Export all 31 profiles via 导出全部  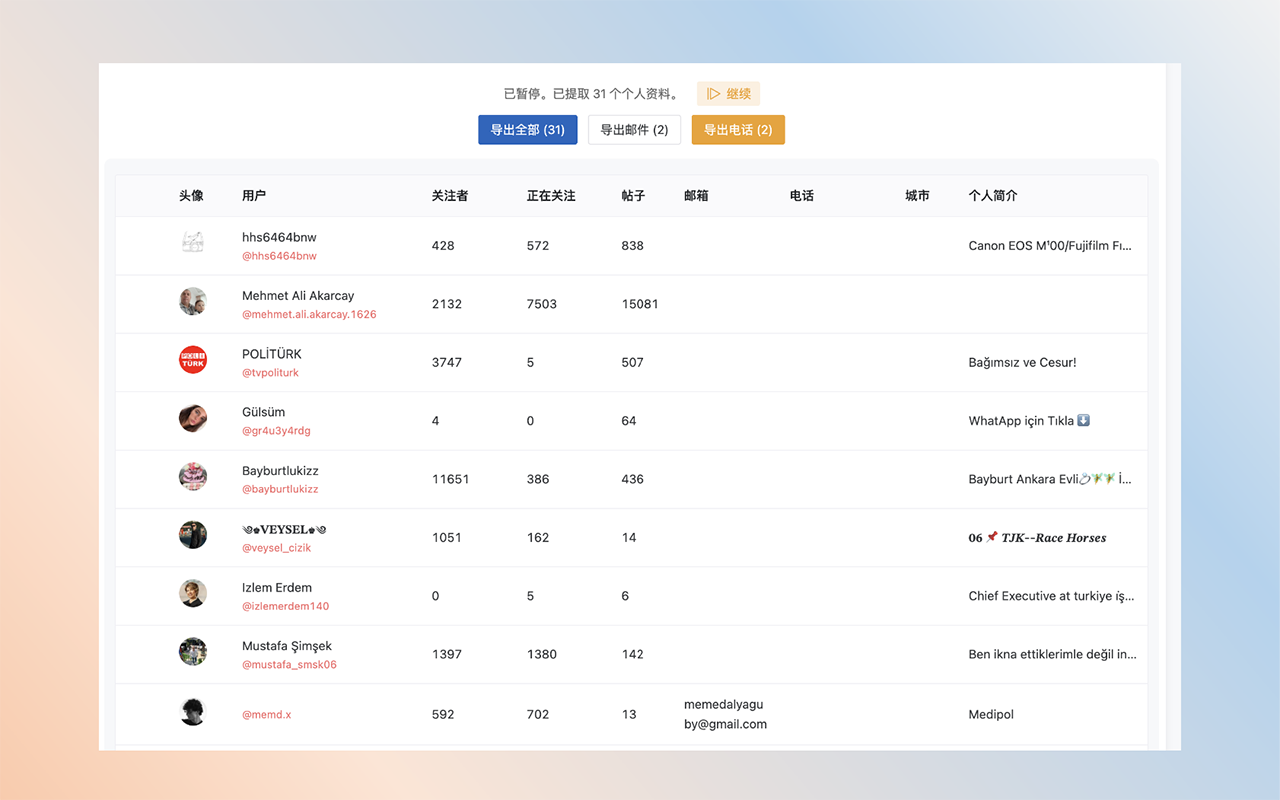[527, 129]
